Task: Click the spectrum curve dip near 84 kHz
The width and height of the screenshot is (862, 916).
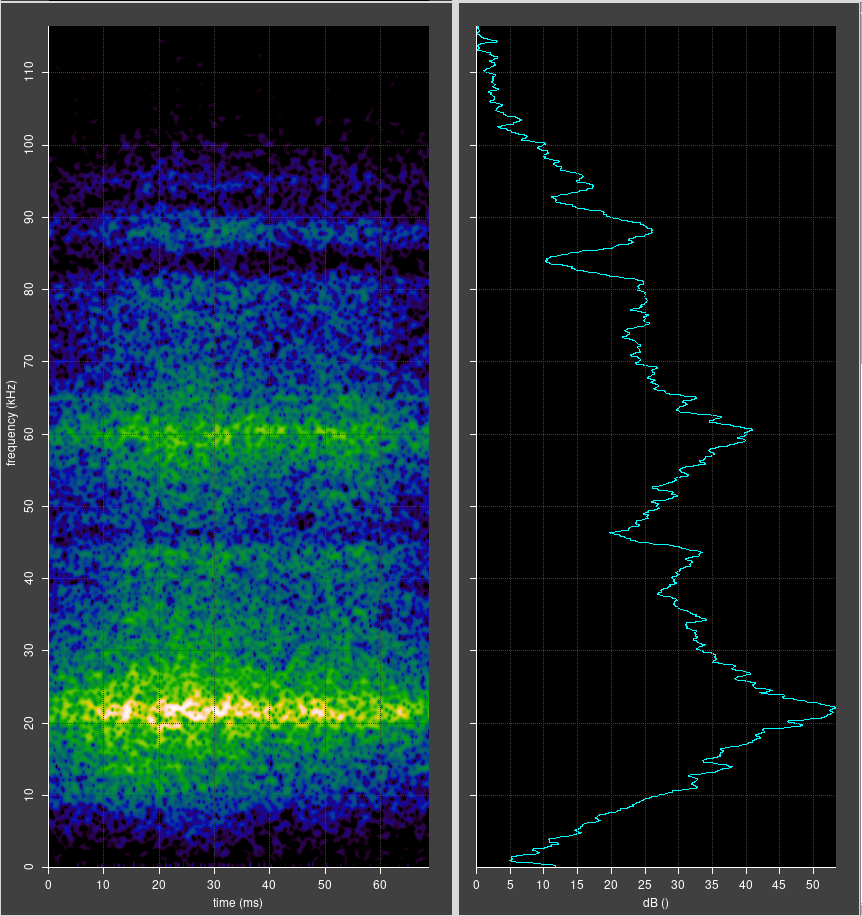Action: click(548, 260)
